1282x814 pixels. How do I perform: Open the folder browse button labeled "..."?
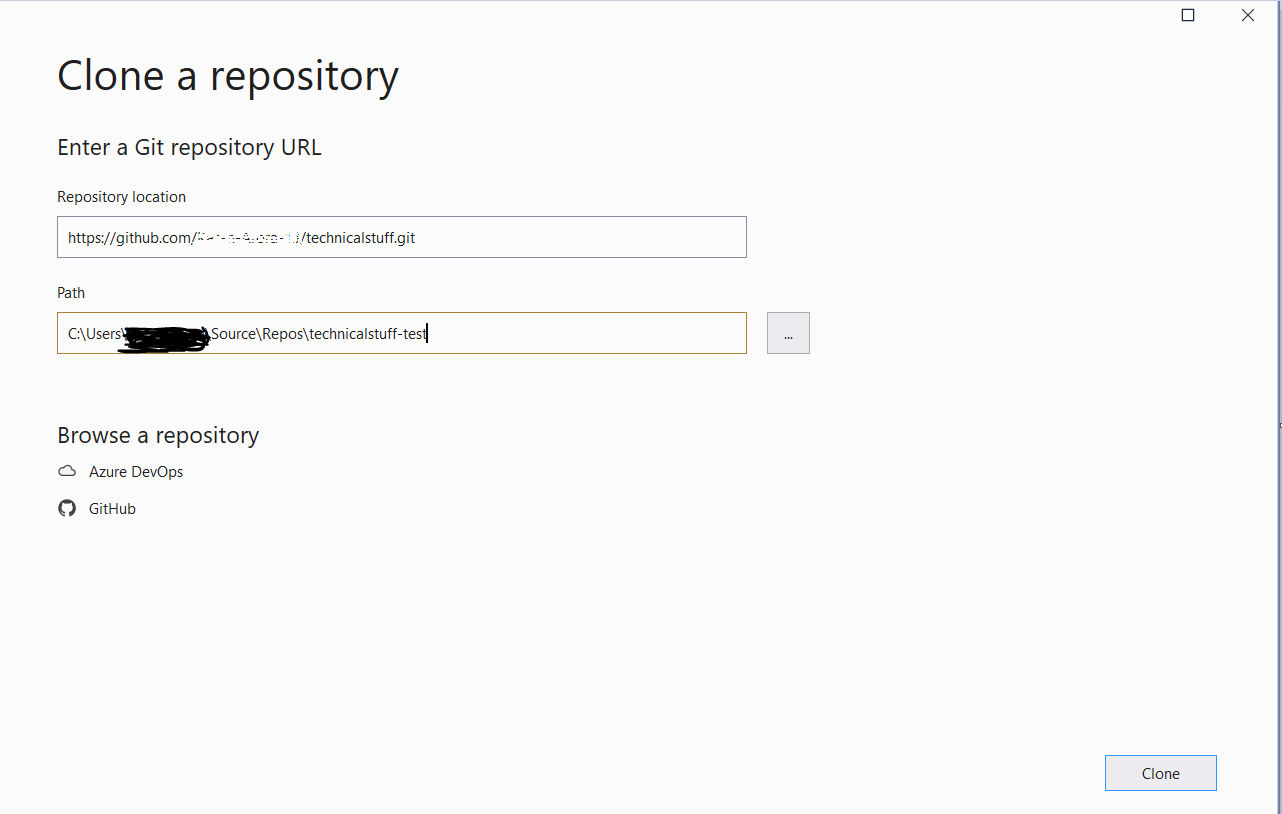click(x=788, y=333)
